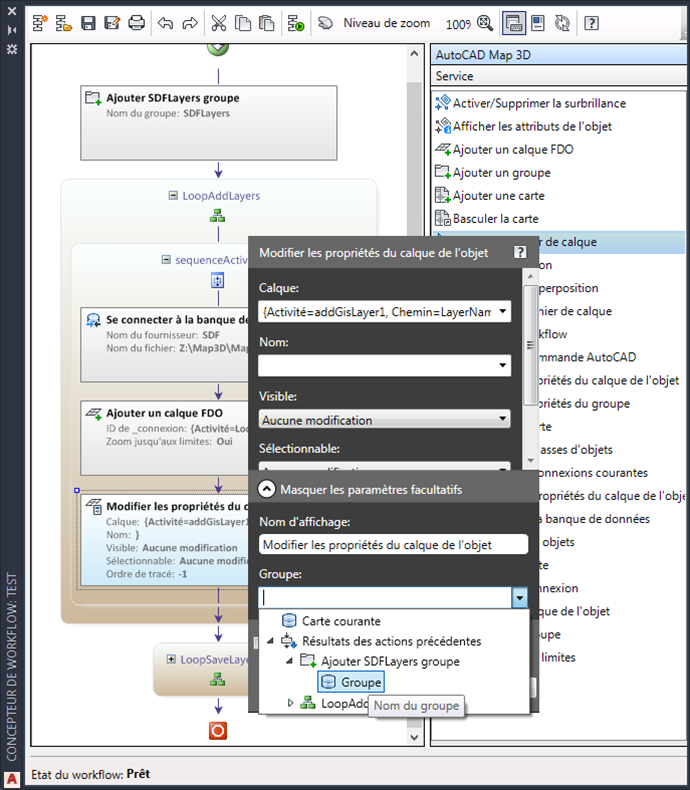Open palette properties gear icon
Screen dimensions: 690x790
pyautogui.click(x=12, y=49)
